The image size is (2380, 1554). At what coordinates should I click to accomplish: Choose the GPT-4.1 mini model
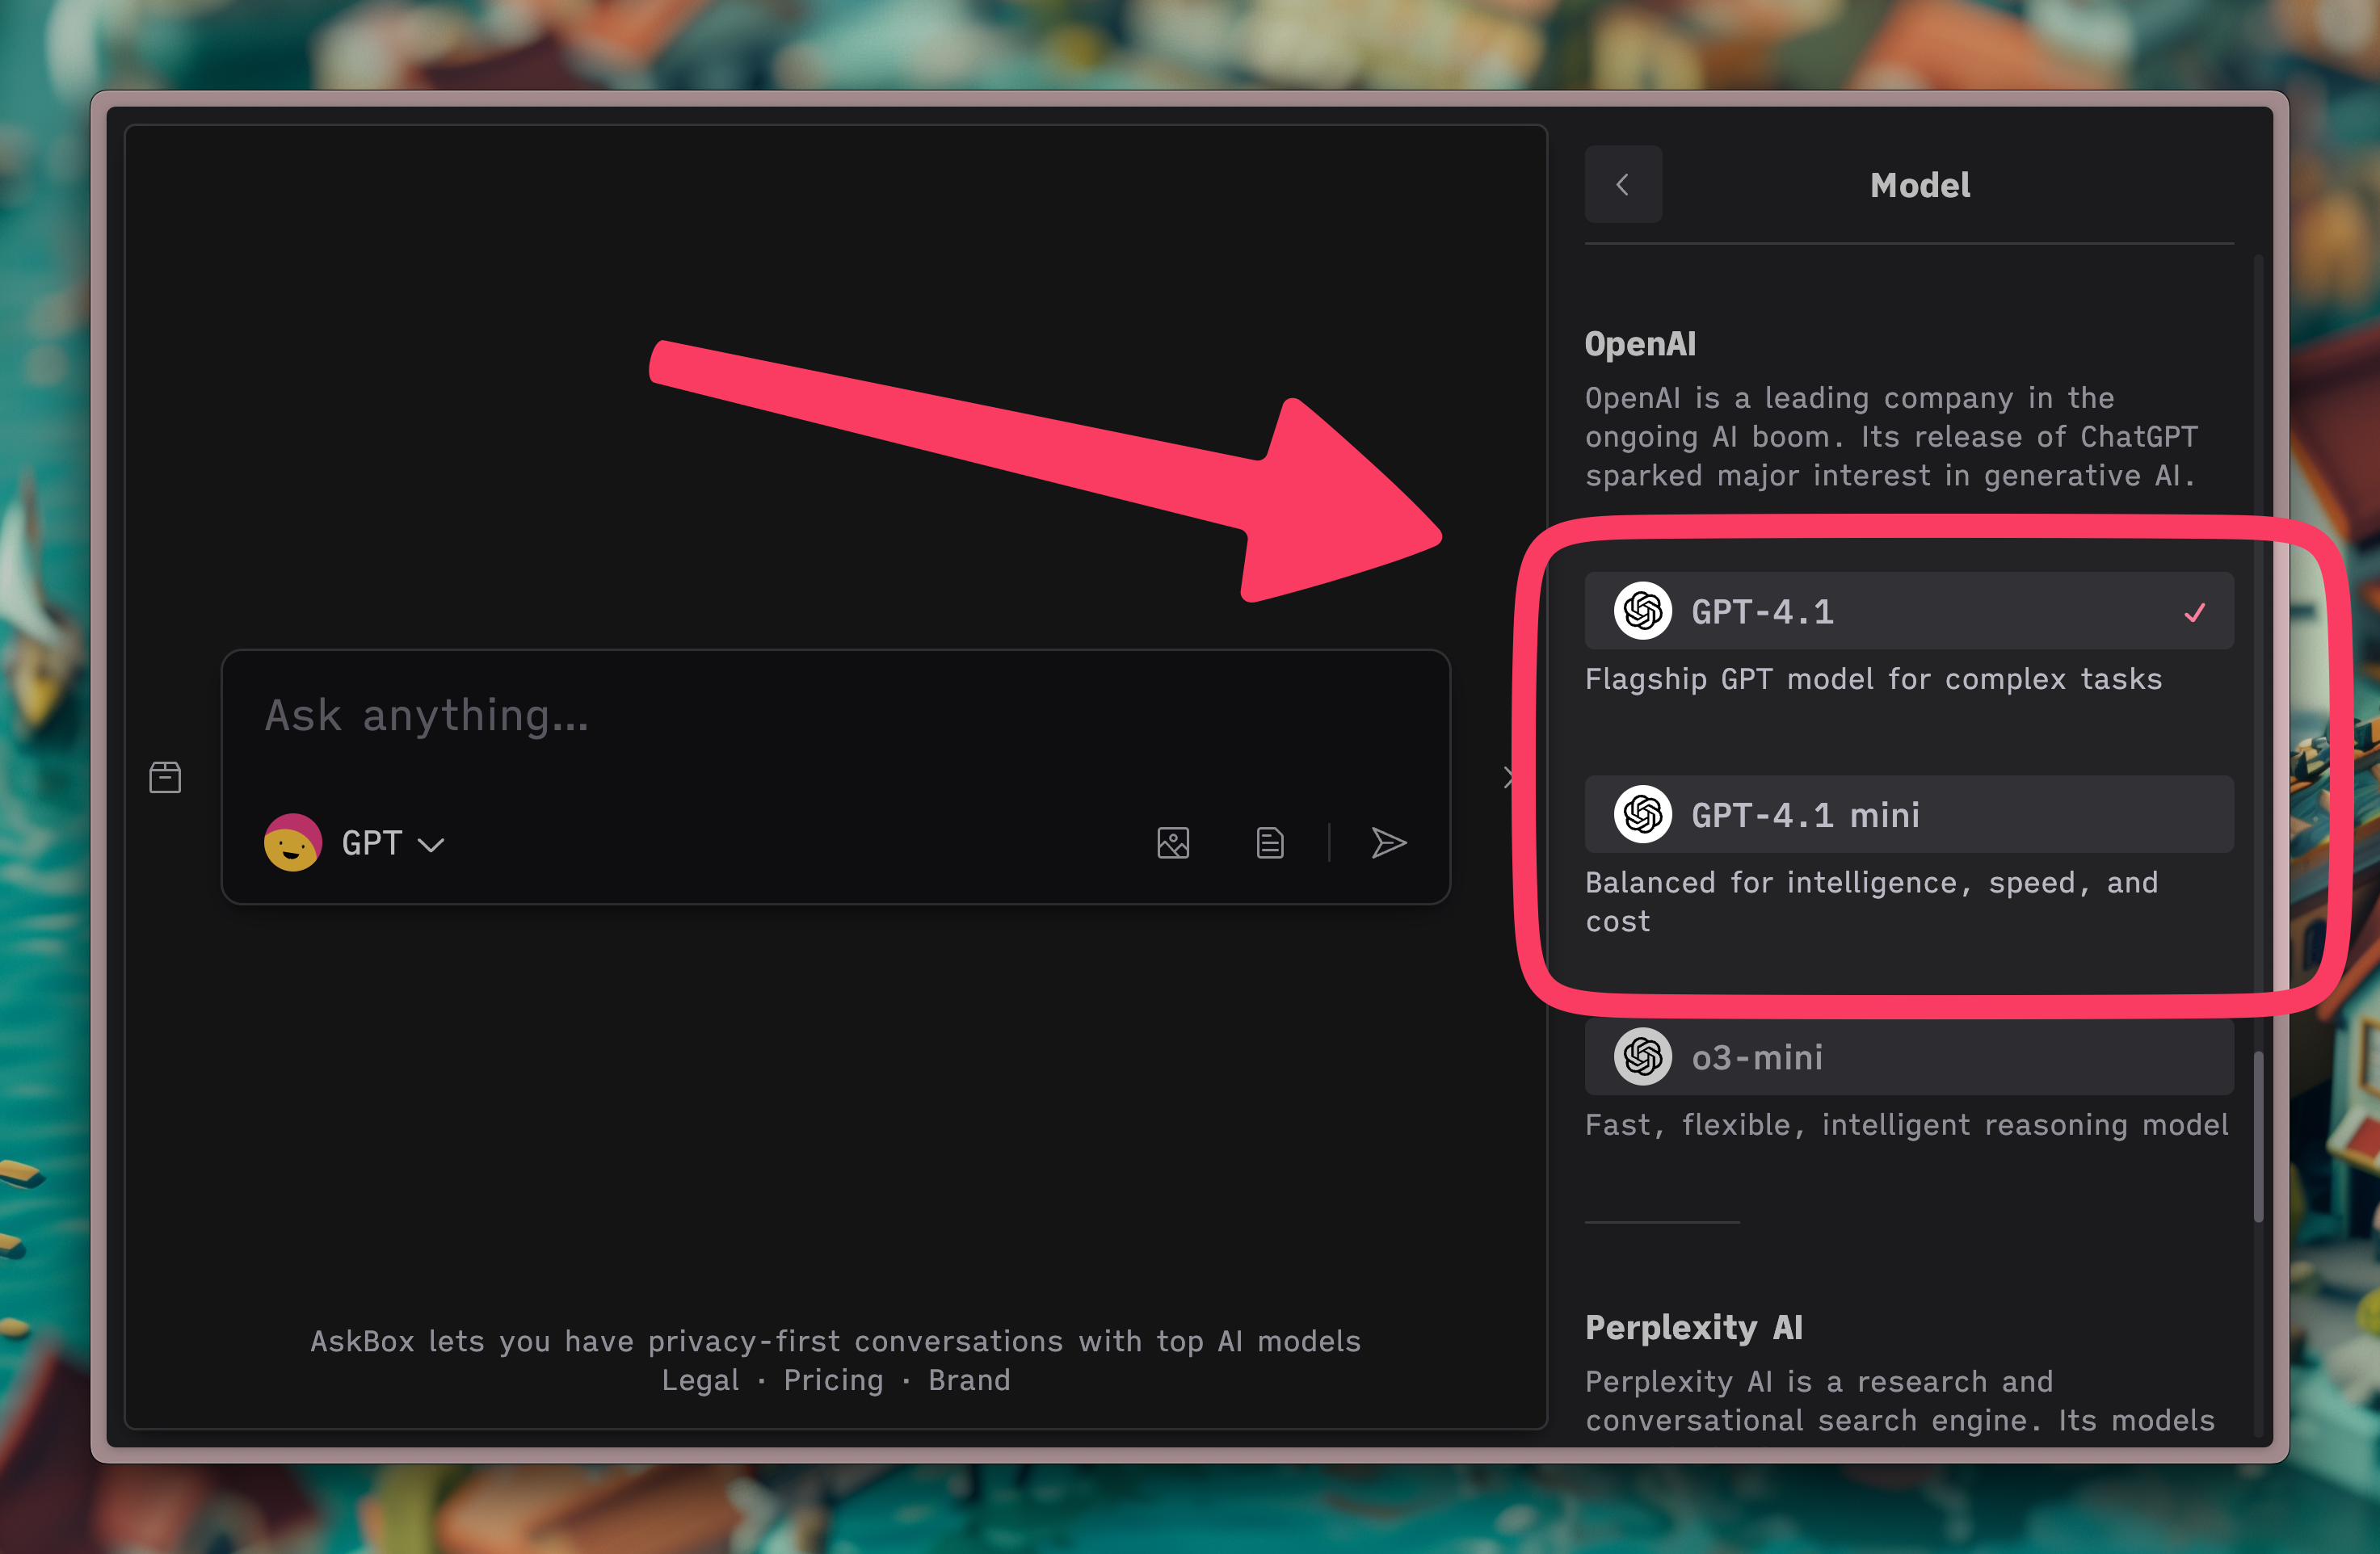click(1908, 814)
